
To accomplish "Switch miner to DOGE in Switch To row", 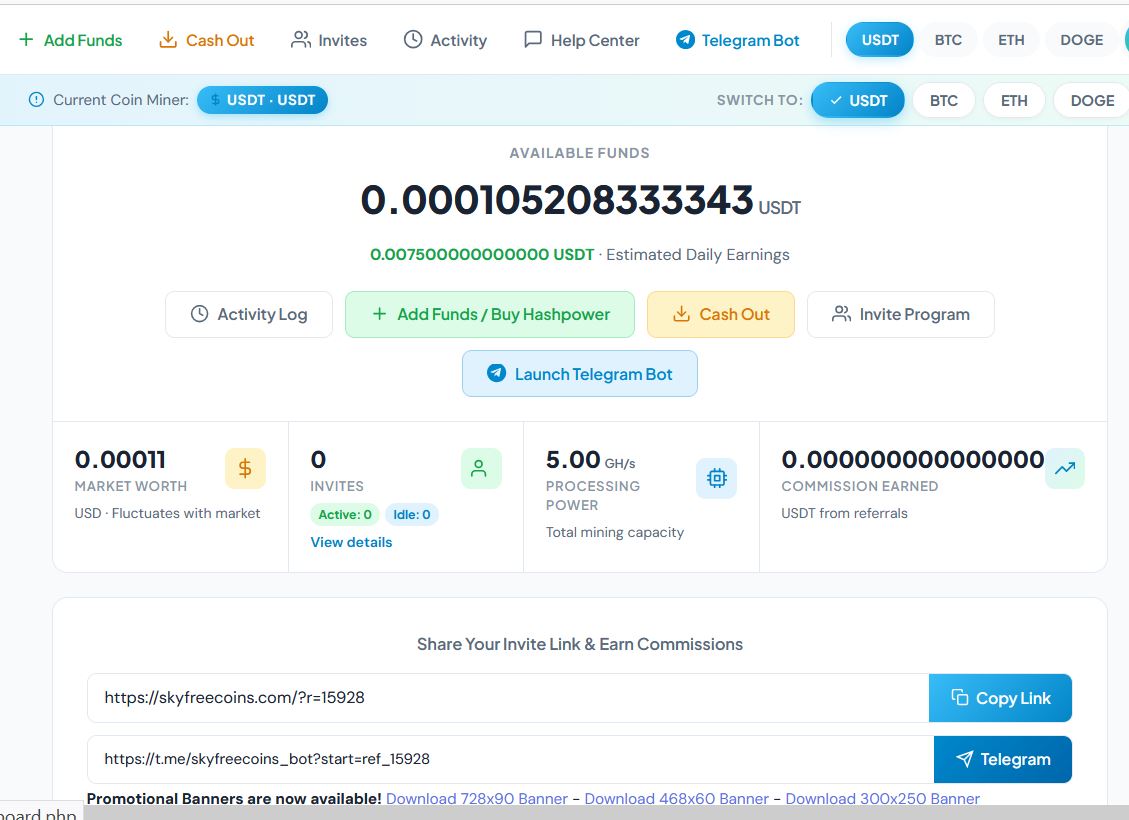I will pos(1091,100).
